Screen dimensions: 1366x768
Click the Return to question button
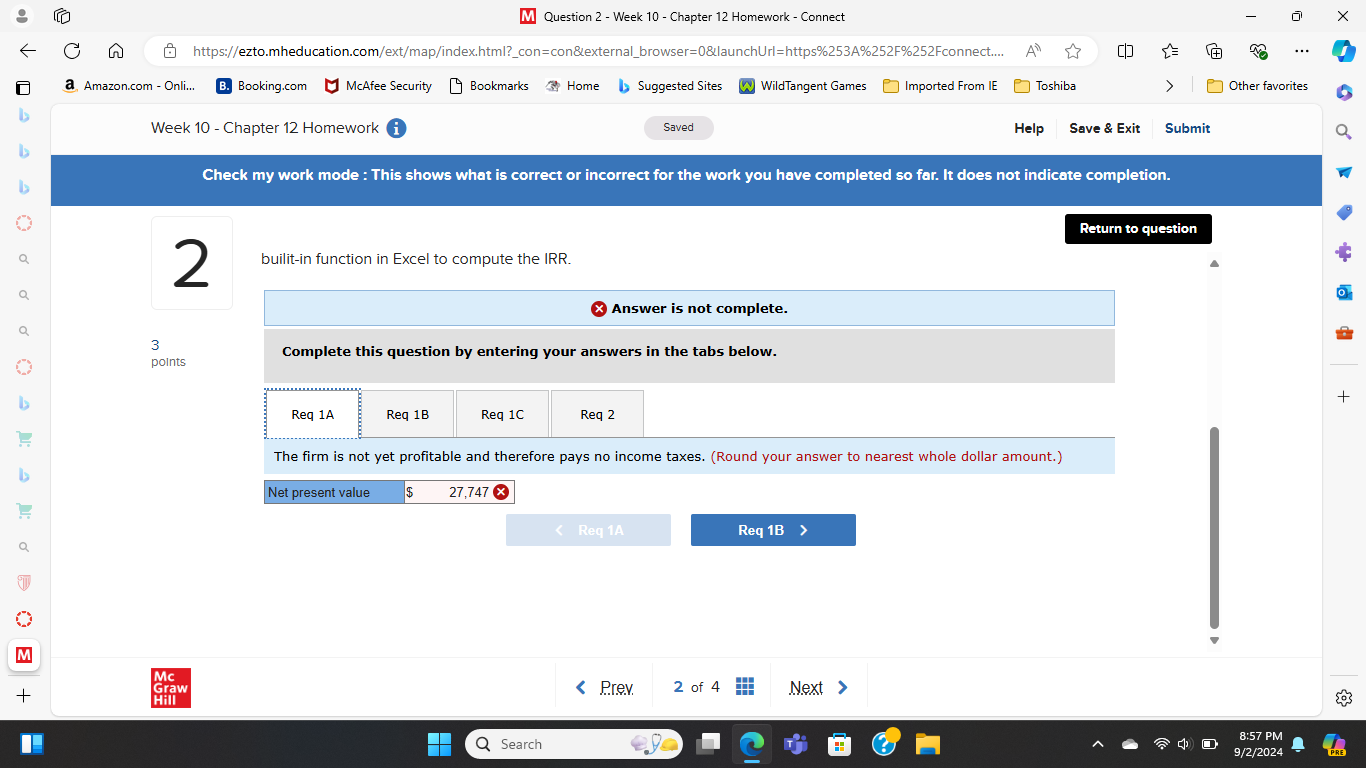tap(1138, 228)
